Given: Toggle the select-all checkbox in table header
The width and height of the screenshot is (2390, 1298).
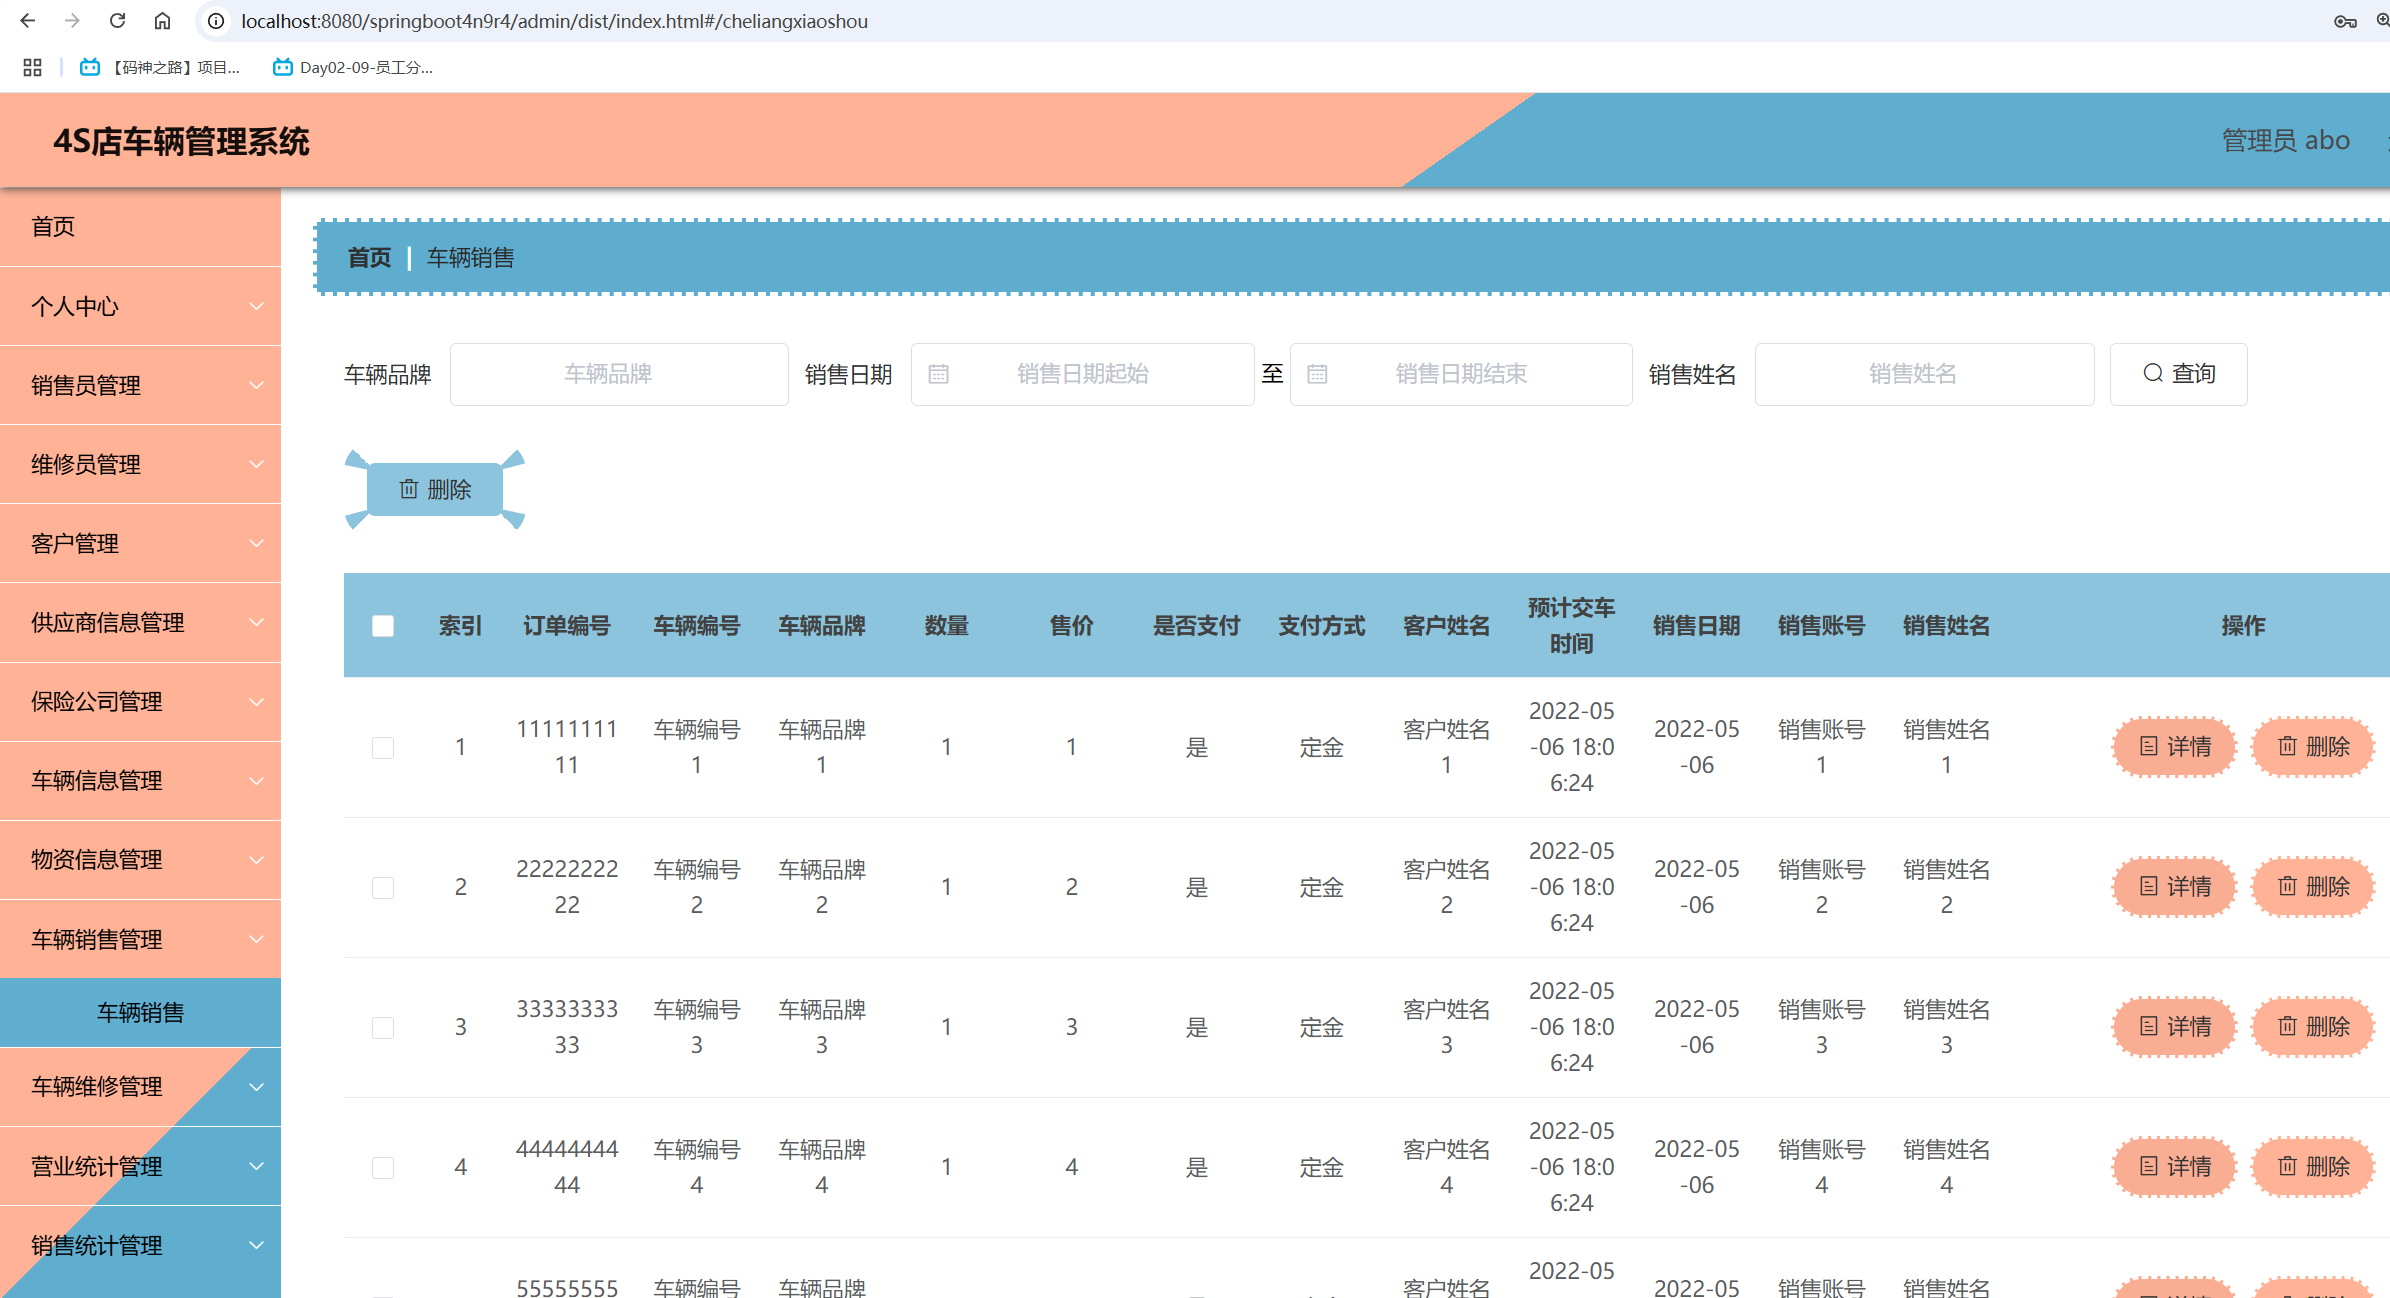Looking at the screenshot, I should pyautogui.click(x=383, y=625).
